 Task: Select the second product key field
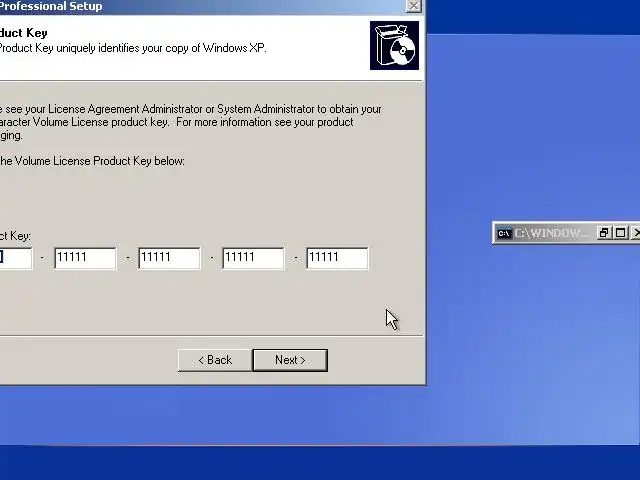[85, 258]
